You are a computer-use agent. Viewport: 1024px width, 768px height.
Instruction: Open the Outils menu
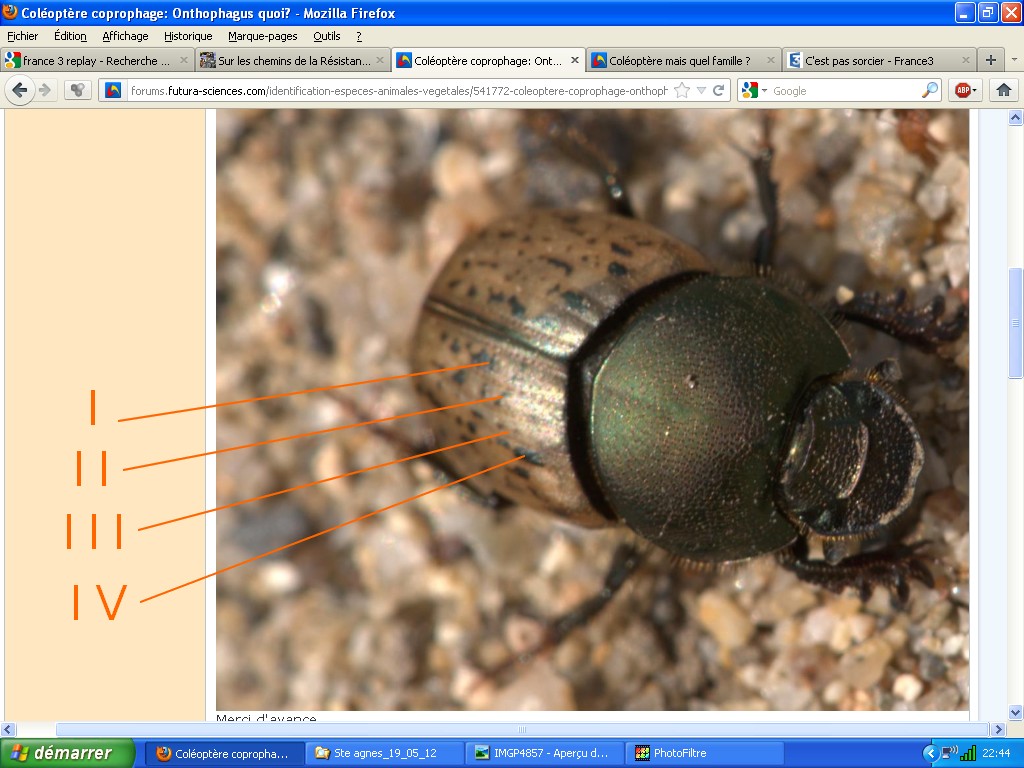(x=327, y=36)
